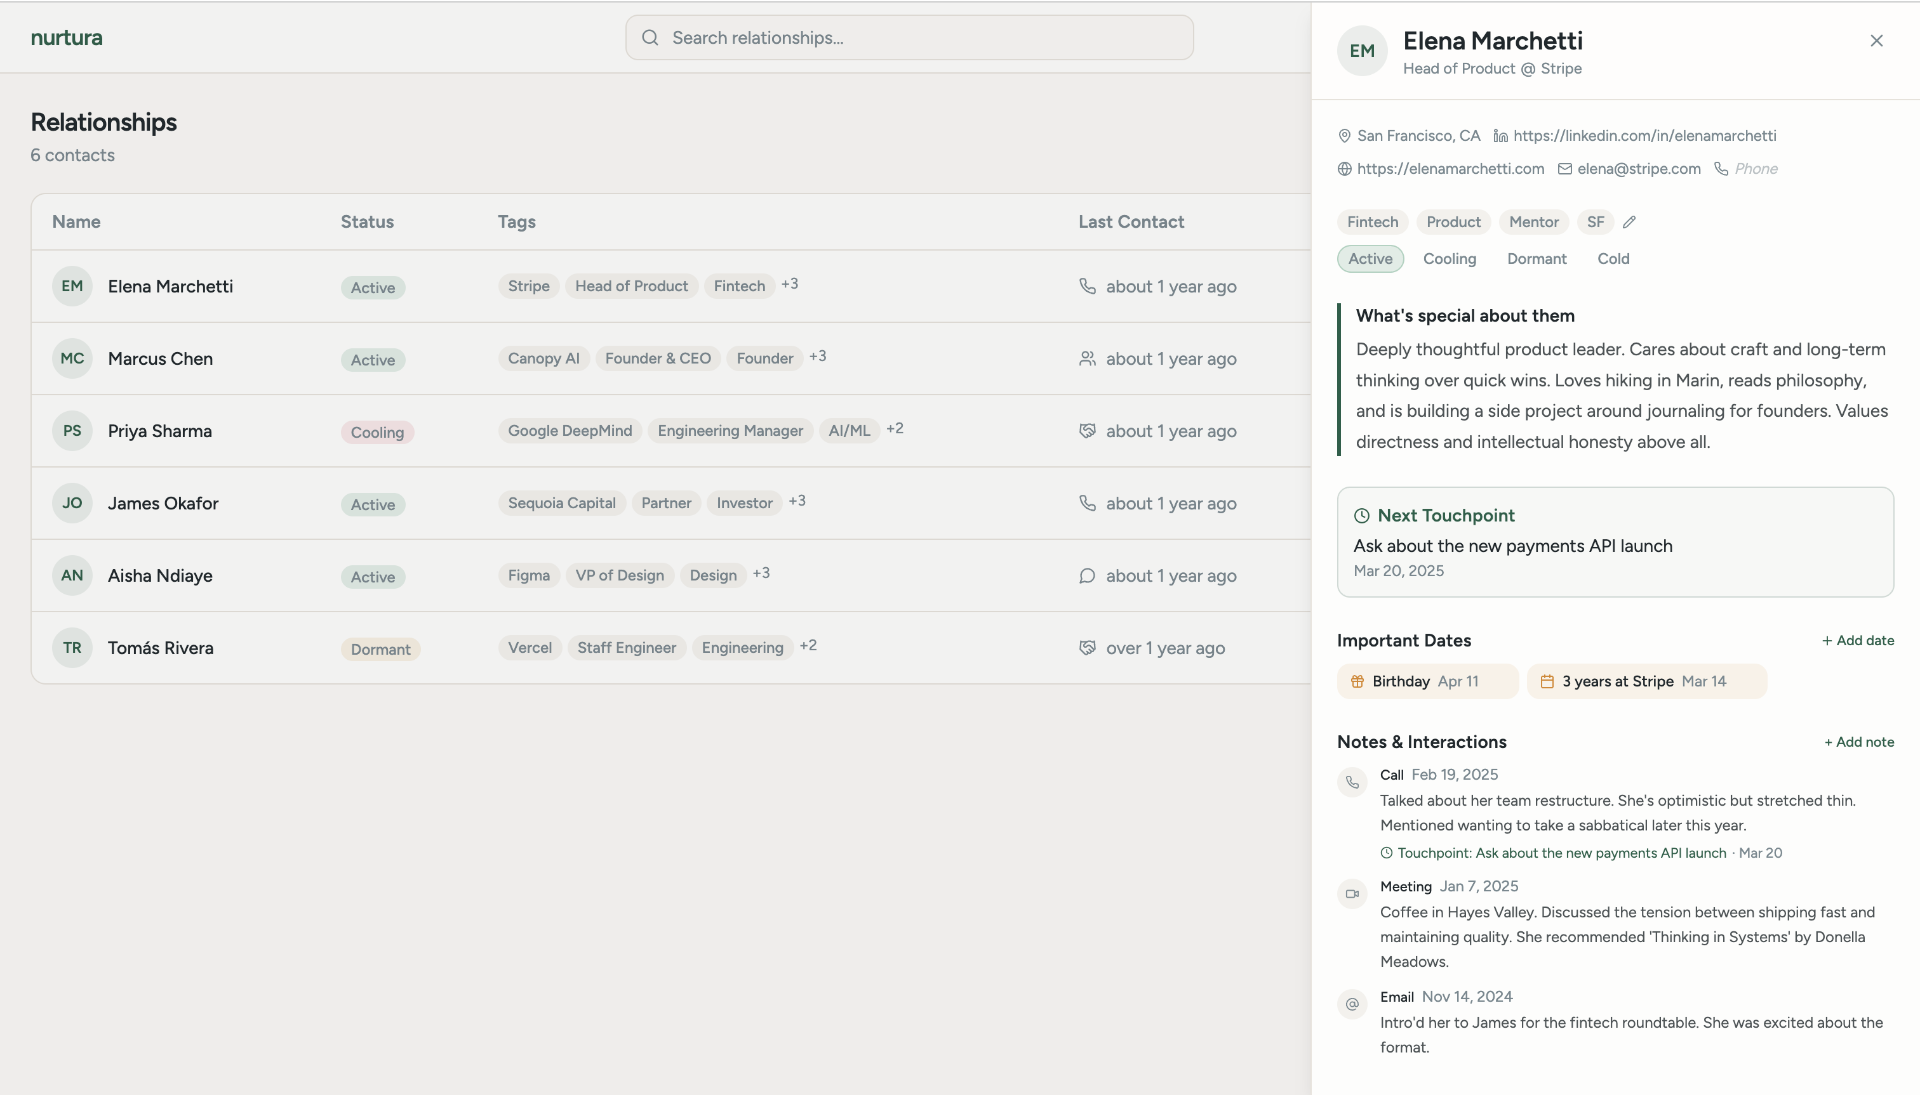Close Elena Marchetti's detail panel
The width and height of the screenshot is (1920, 1095).
point(1876,41)
